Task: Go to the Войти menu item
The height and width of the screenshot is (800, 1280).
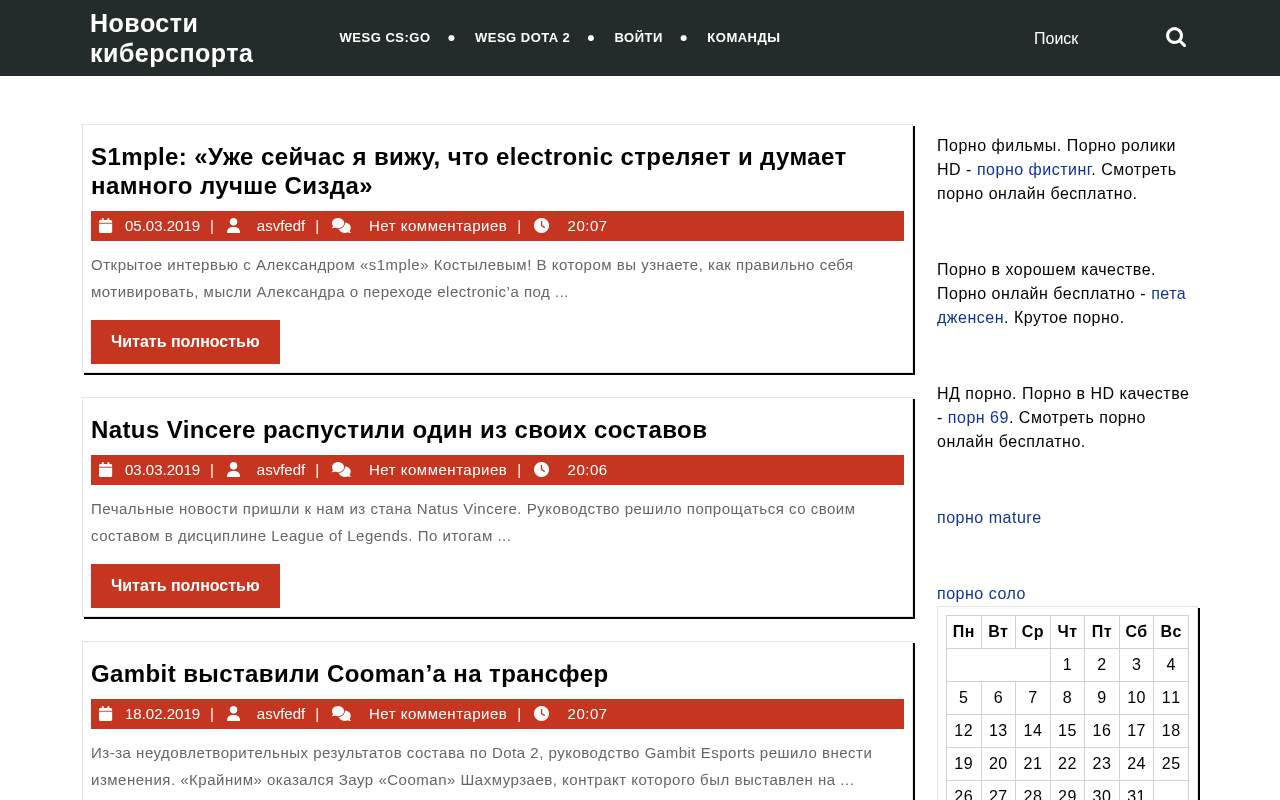Action: tap(638, 38)
